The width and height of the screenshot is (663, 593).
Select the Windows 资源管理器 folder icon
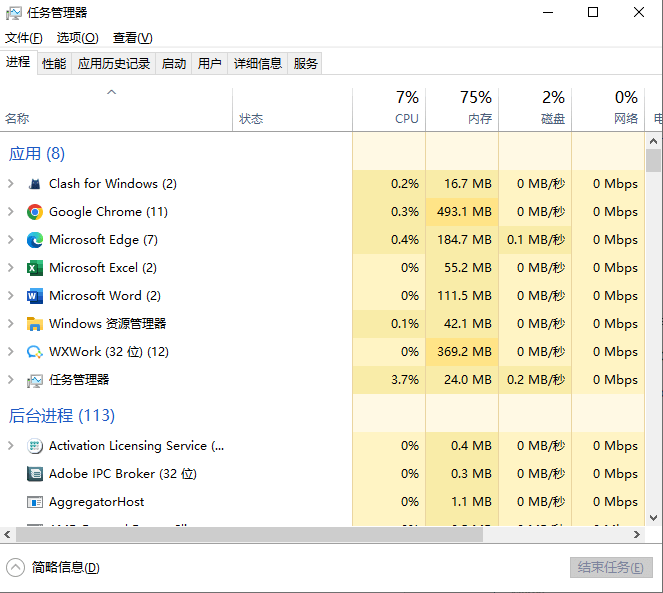point(35,324)
